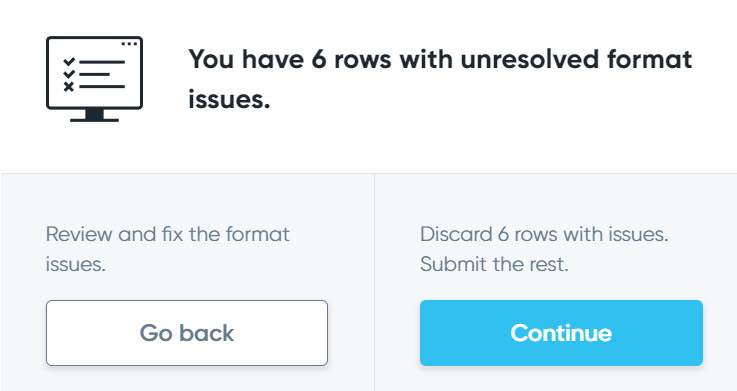Click the short middle line in checklist icon

coord(94,74)
